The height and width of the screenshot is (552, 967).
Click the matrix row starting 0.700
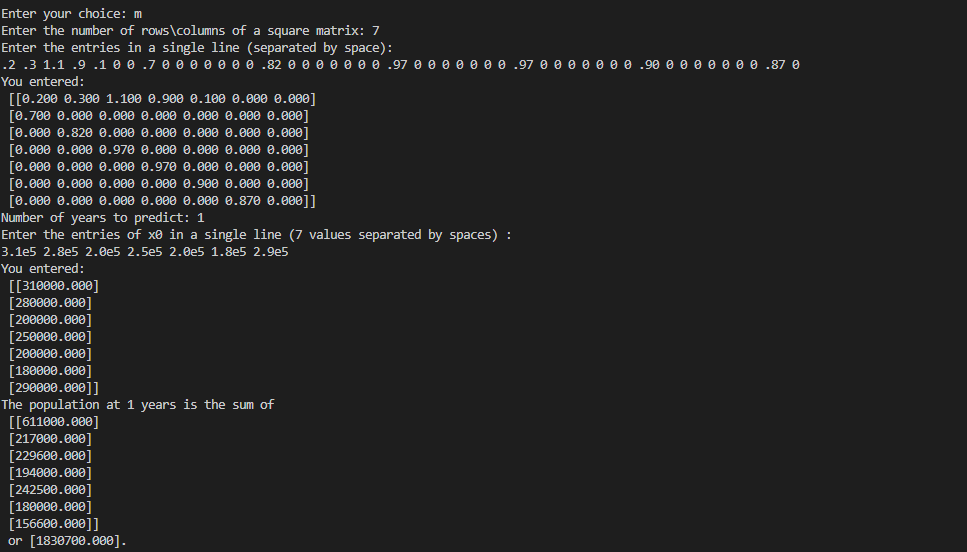[x=158, y=116]
